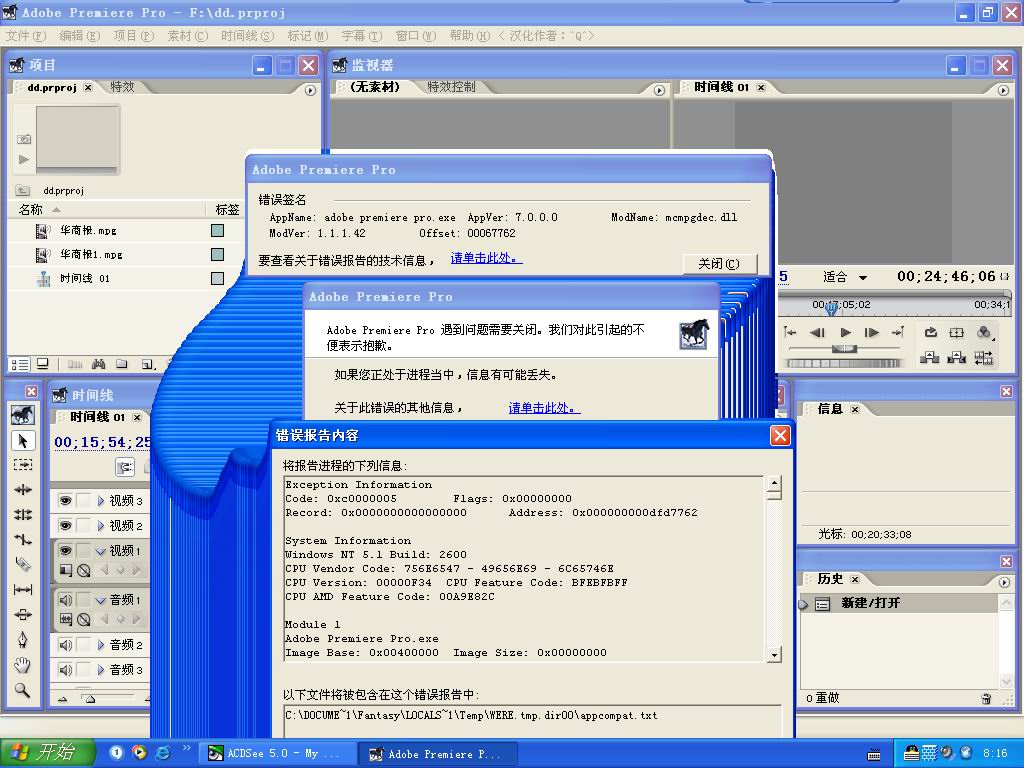Expand the 视频 2 track
The width and height of the screenshot is (1024, 768).
tap(101, 526)
